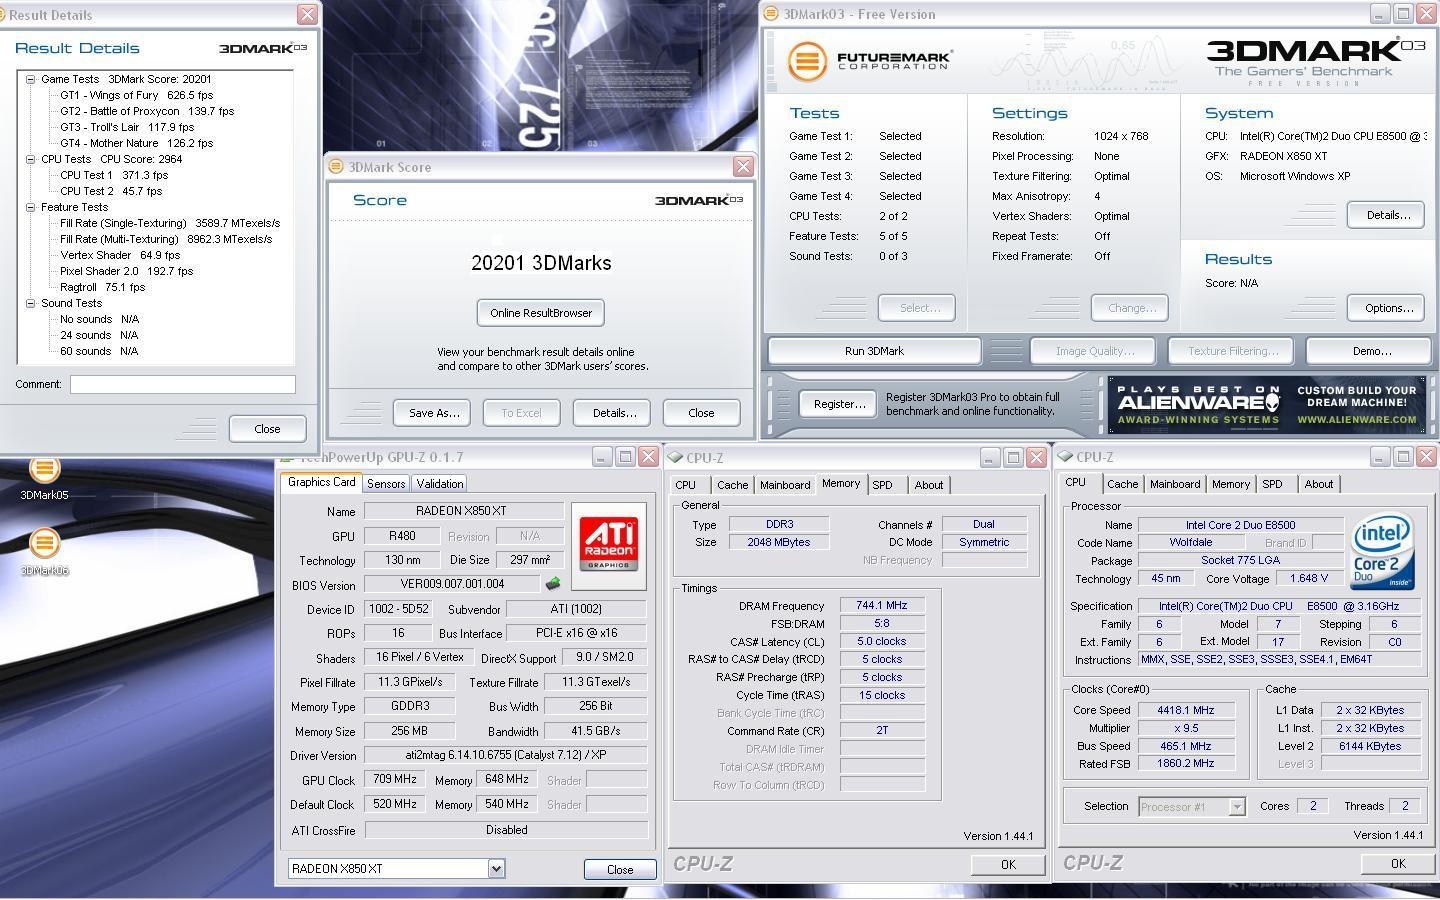The image size is (1440, 900).
Task: Click the GPU Clock 709 MHz value
Action: [x=395, y=780]
